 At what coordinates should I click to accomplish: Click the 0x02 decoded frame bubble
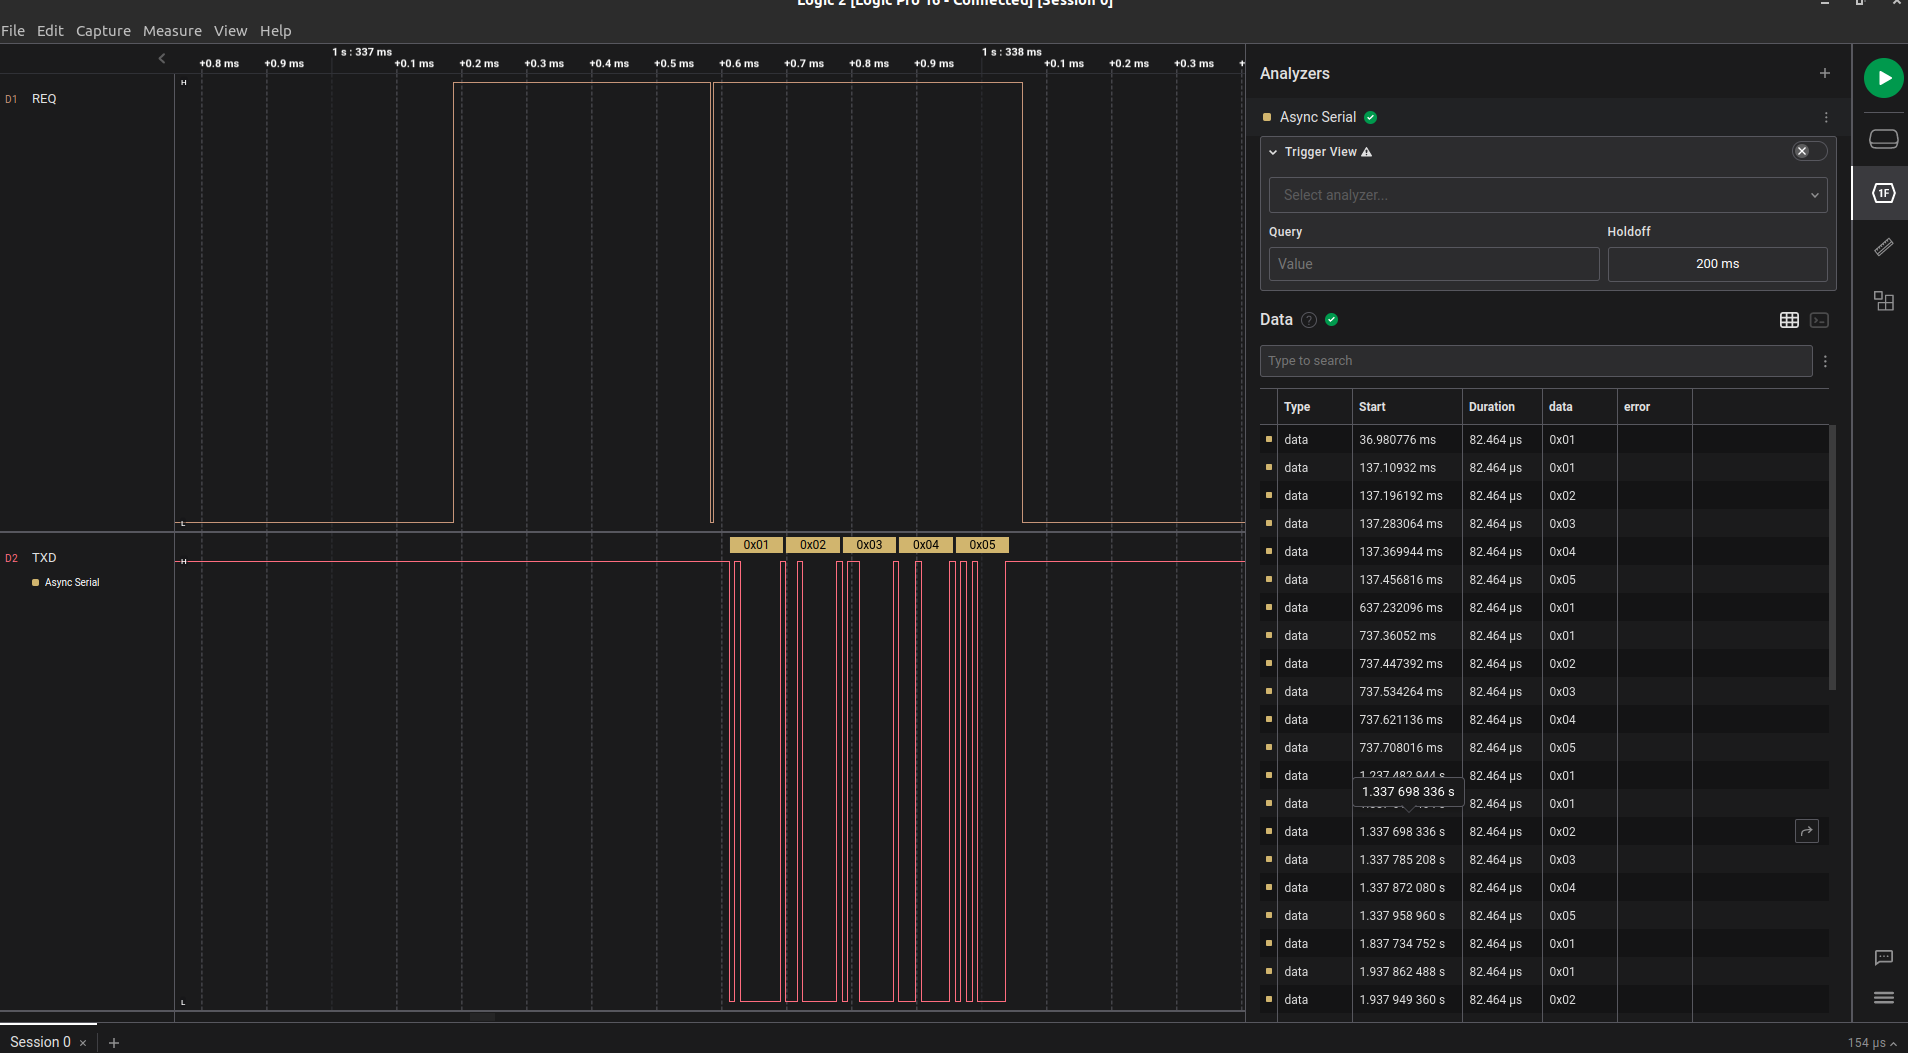click(x=813, y=545)
